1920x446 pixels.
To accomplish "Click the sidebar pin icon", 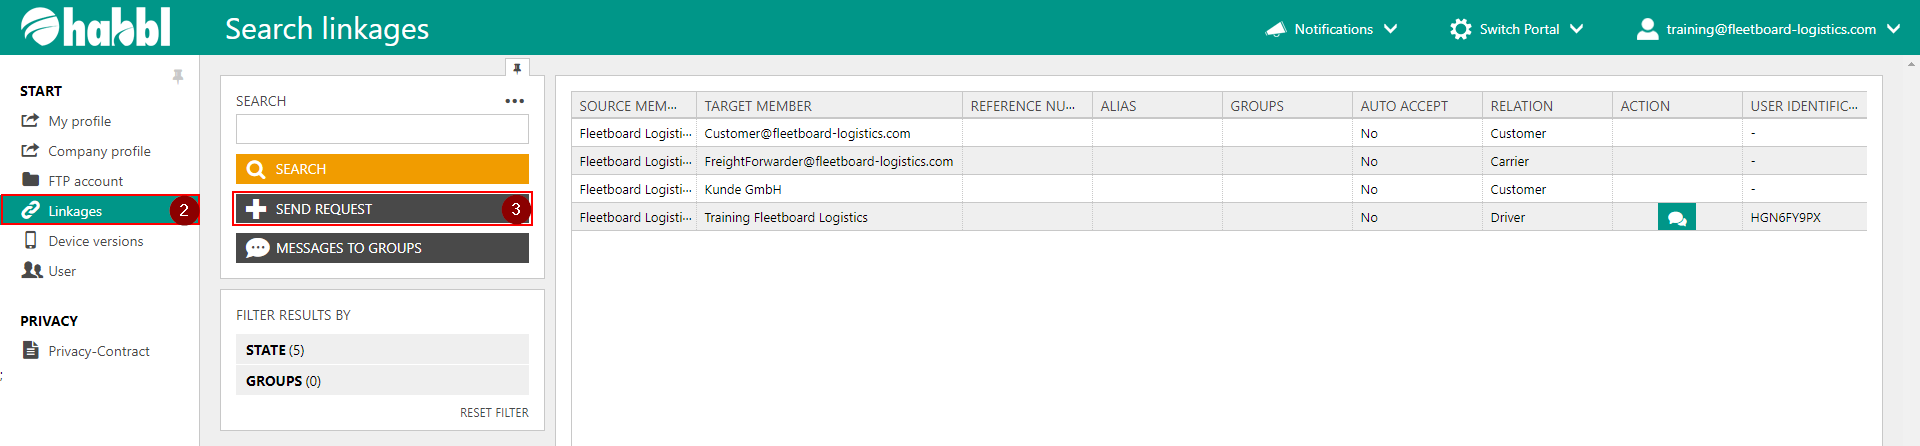I will coord(178,76).
